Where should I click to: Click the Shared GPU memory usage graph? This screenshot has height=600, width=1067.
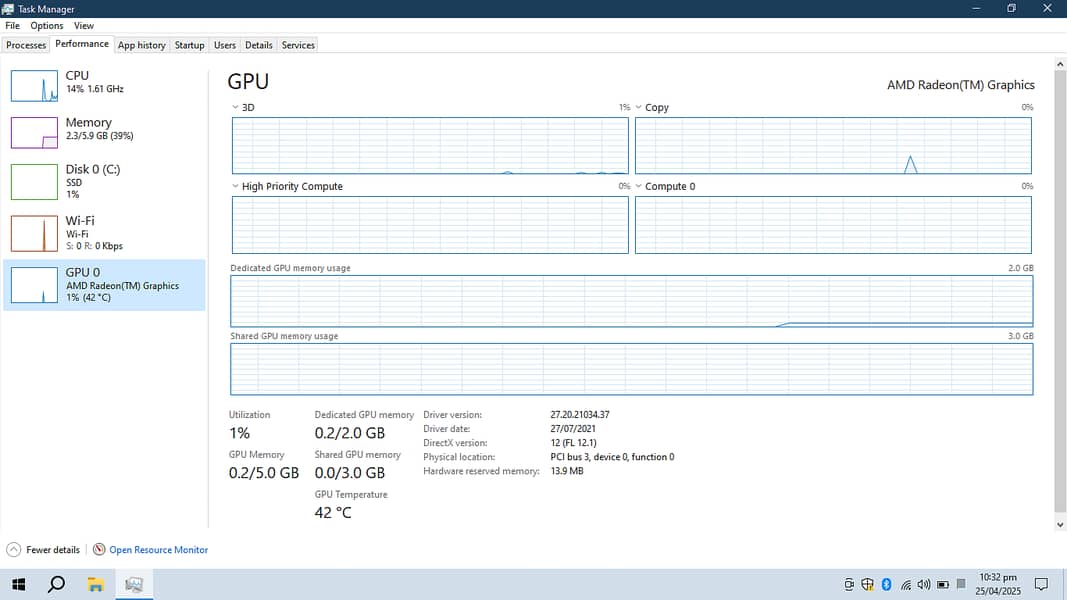point(631,369)
